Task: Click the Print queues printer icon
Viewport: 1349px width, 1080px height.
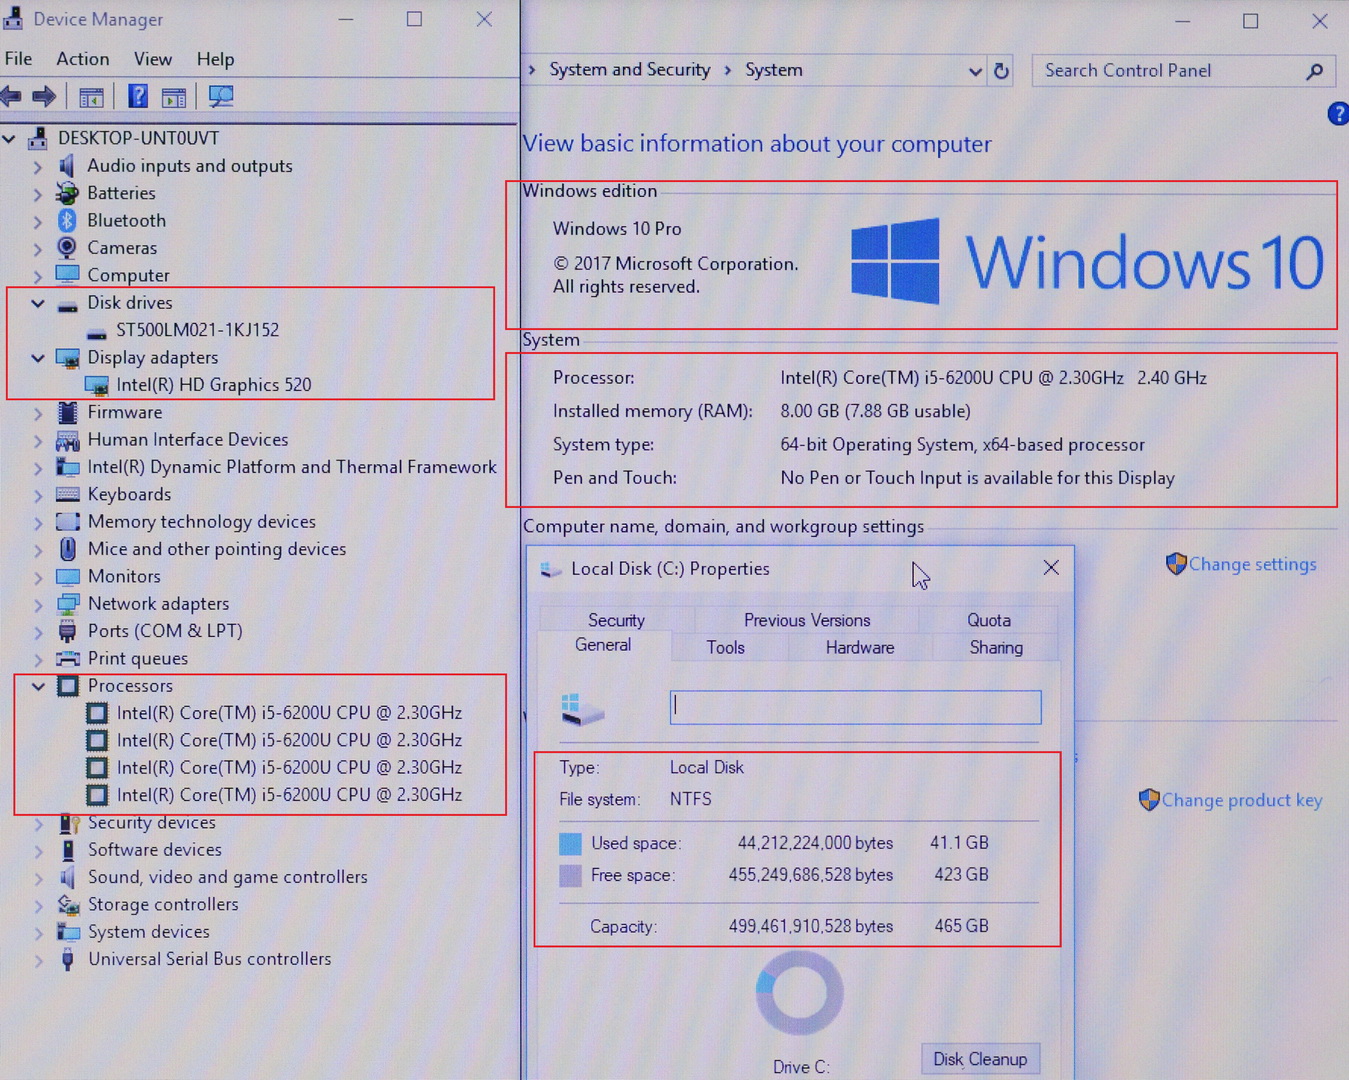Action: 68,658
